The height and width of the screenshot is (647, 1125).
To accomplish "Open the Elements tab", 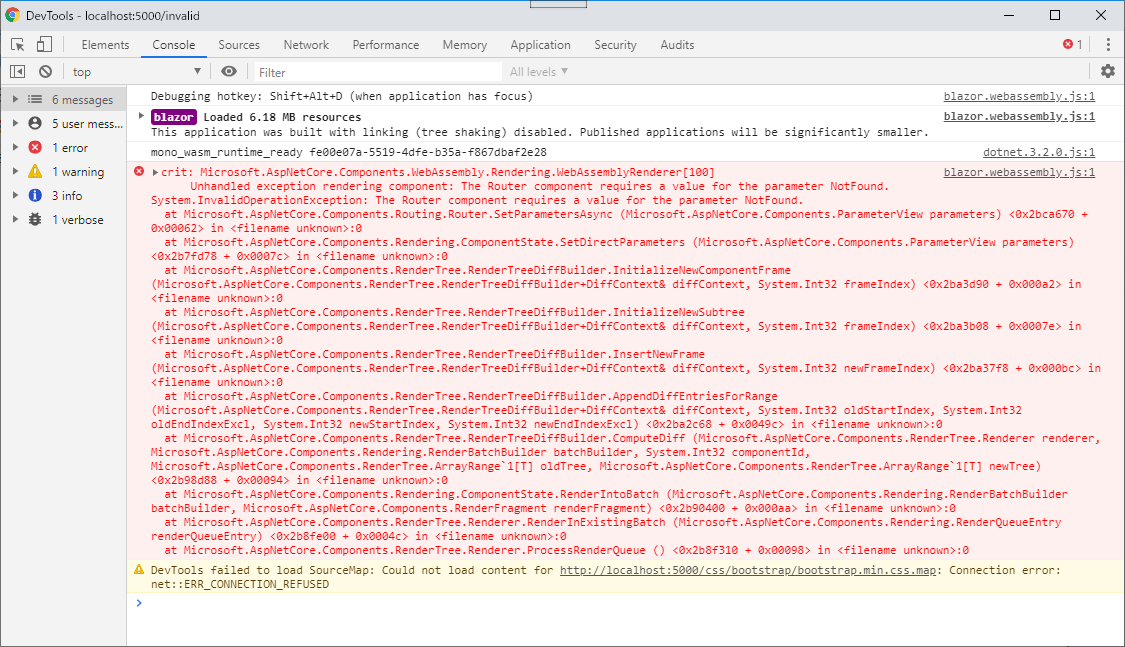I will (105, 44).
